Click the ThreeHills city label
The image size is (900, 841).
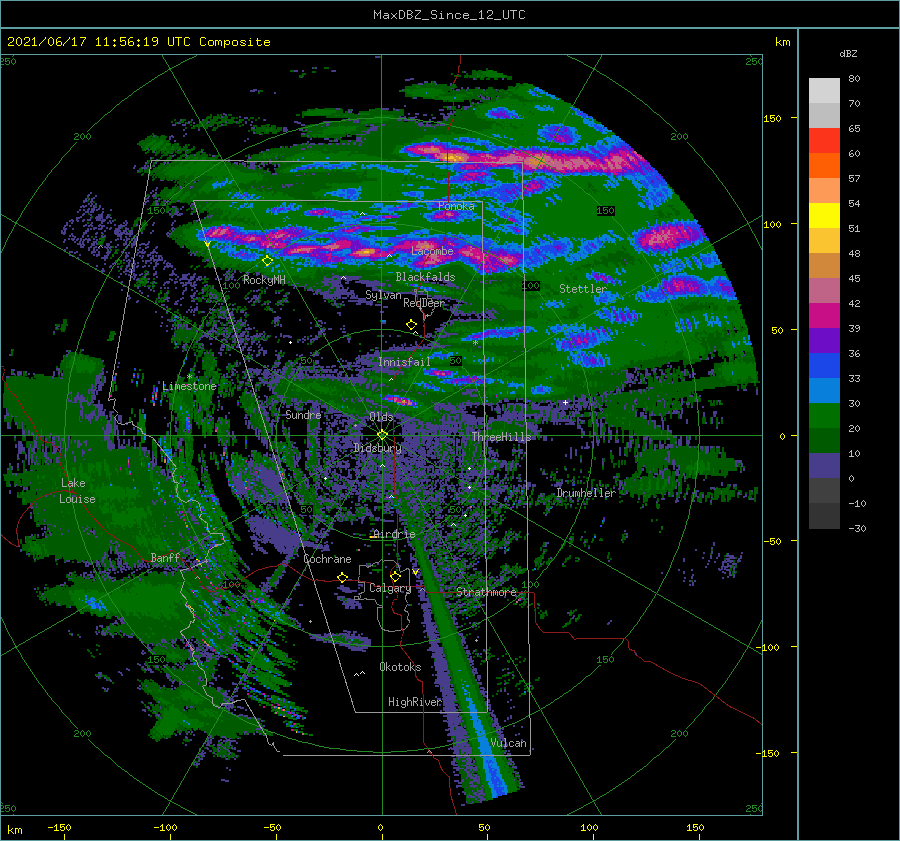pyautogui.click(x=502, y=437)
